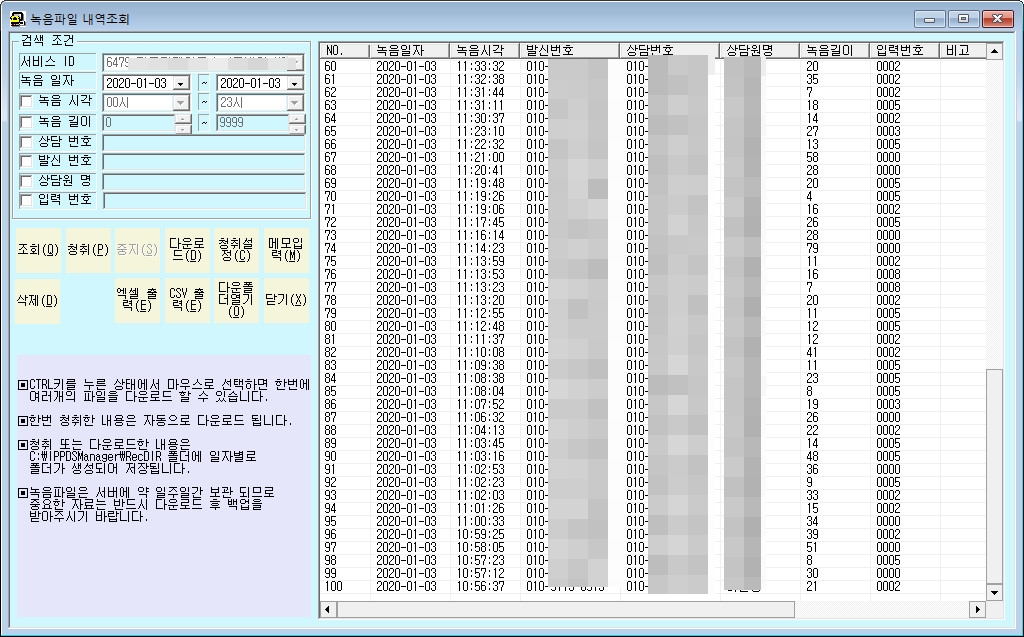
Task: Download files with 다운로드(D) button
Action: pyautogui.click(x=187, y=250)
